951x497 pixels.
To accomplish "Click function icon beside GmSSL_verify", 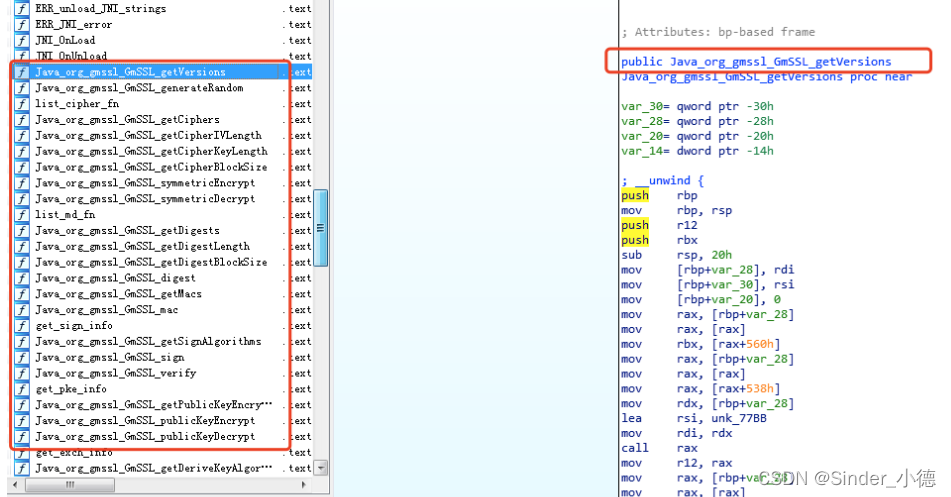I will tap(22, 373).
